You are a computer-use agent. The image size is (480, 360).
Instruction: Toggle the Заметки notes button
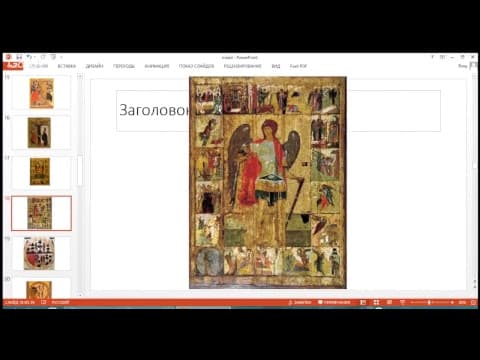point(299,302)
